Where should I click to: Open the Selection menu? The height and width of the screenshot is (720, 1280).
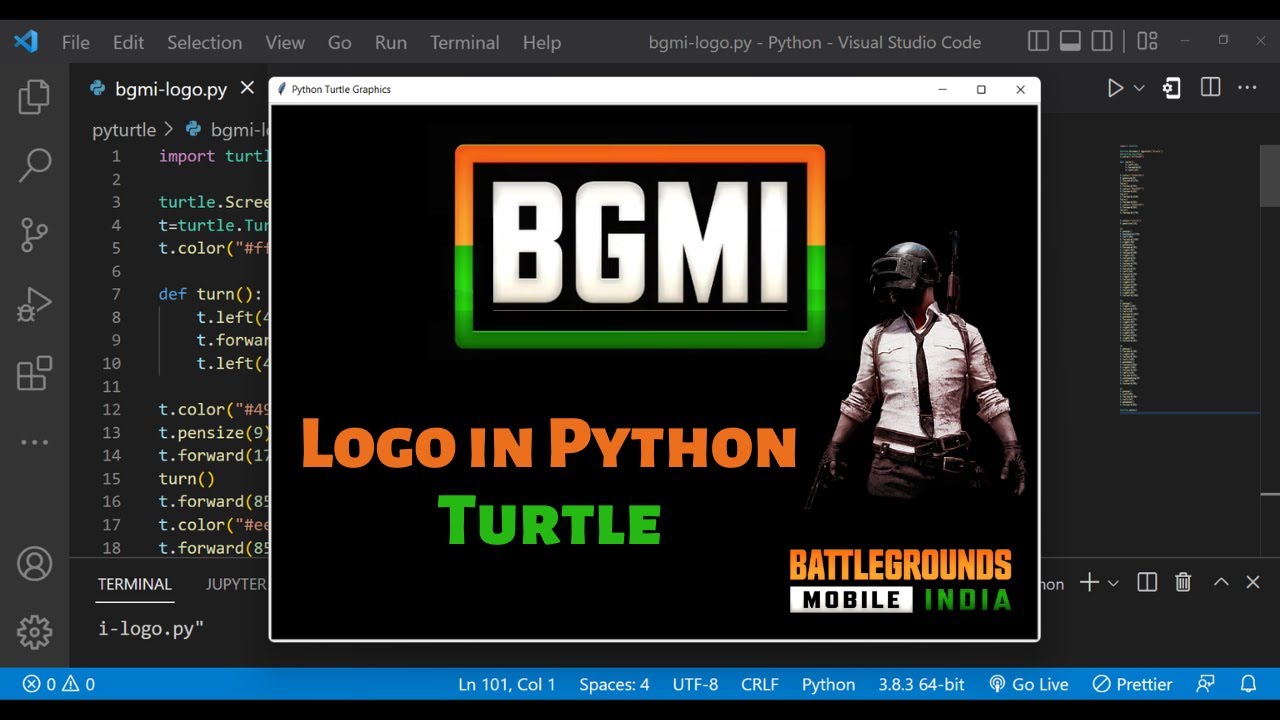(x=204, y=42)
